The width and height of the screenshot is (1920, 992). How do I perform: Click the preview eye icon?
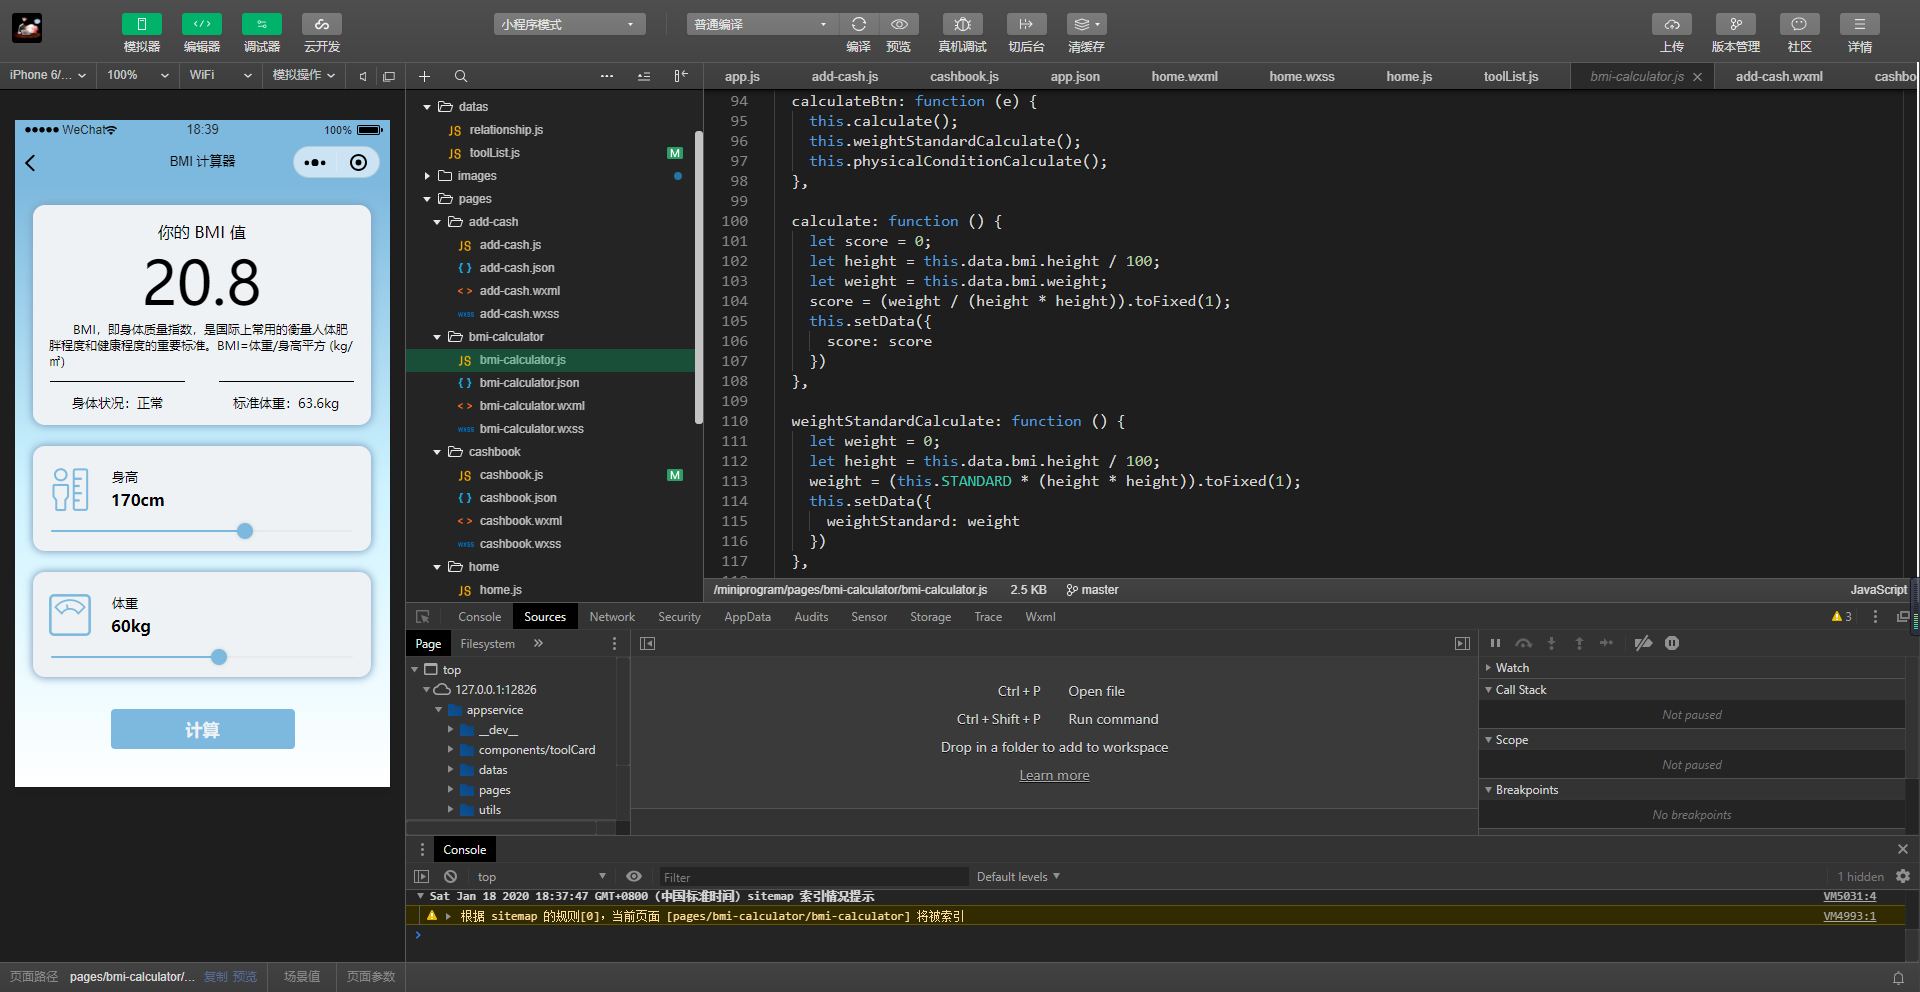coord(899,24)
